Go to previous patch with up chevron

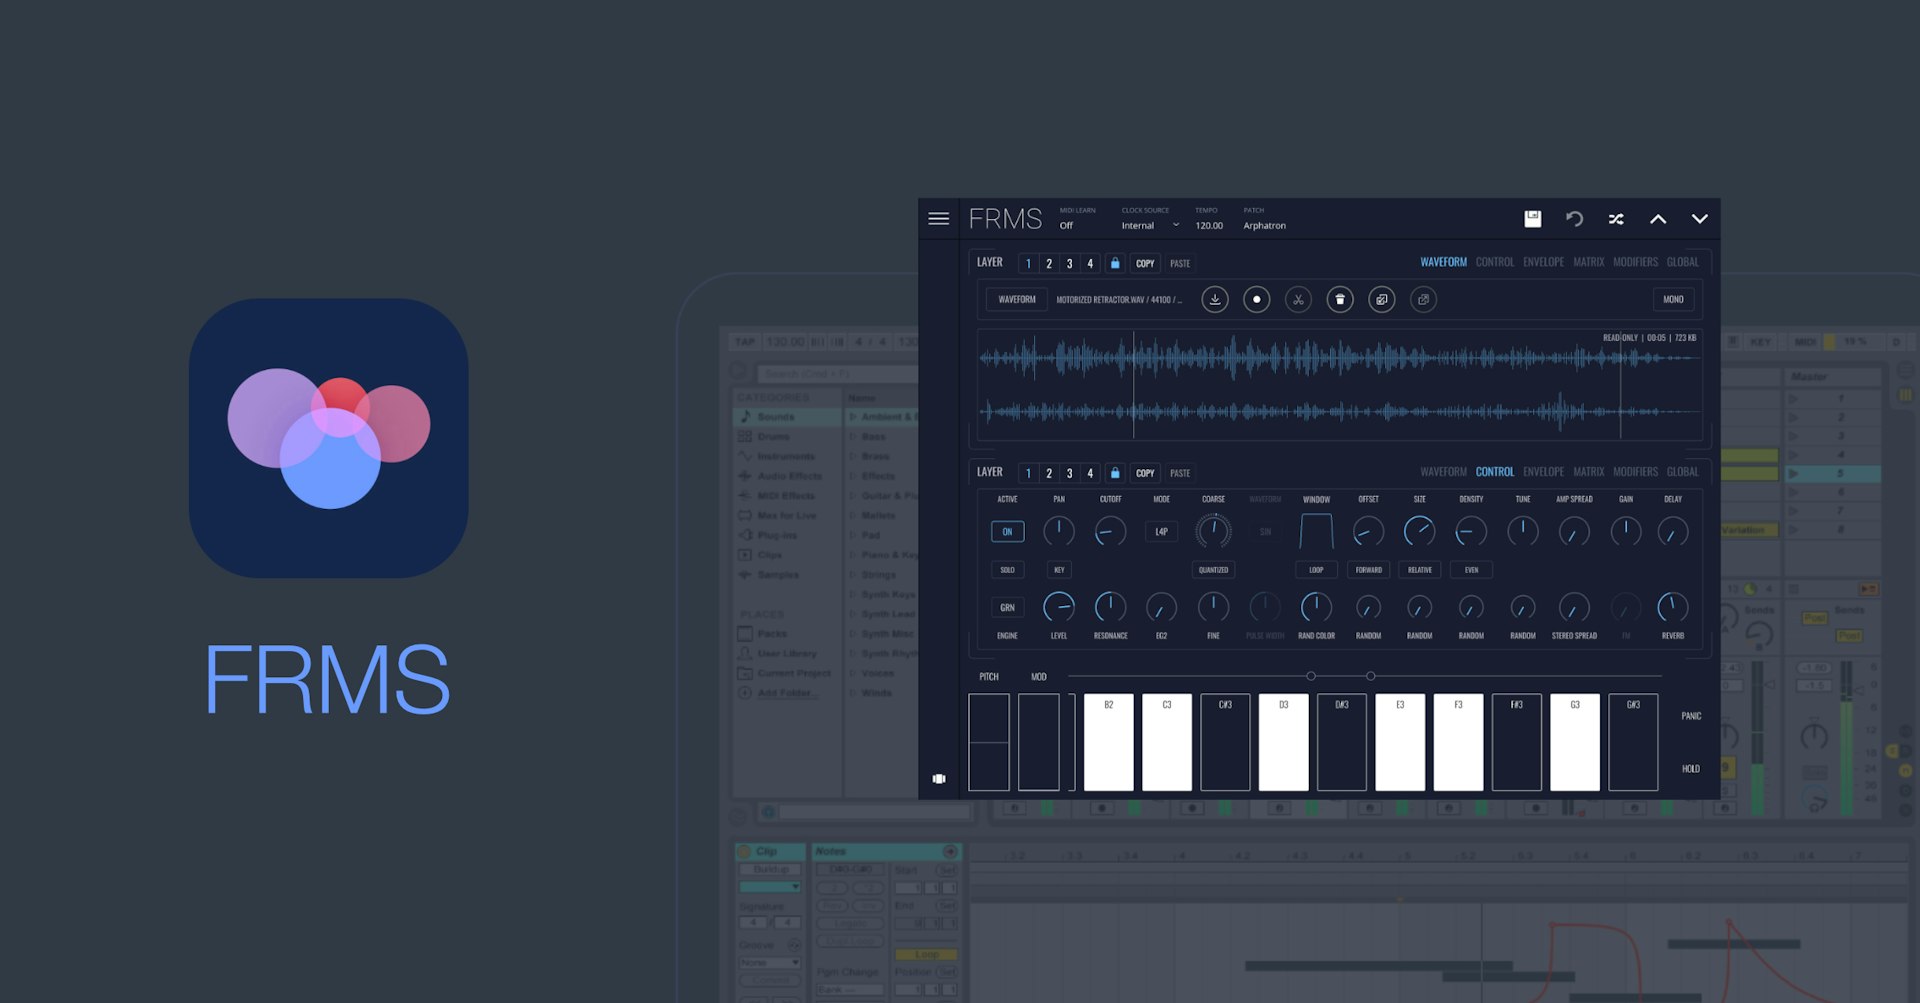1658,218
